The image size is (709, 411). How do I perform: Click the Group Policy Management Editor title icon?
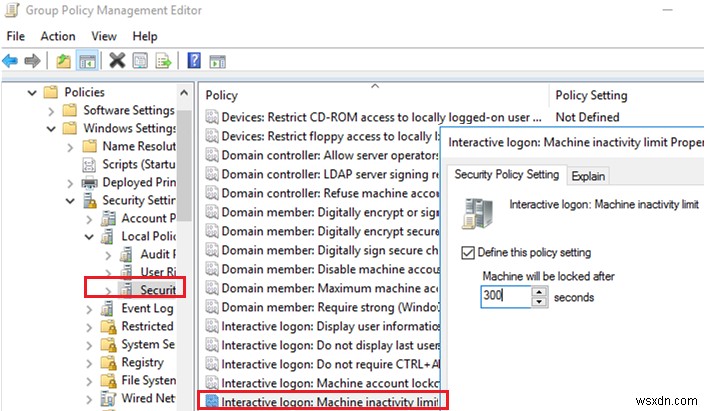12,10
